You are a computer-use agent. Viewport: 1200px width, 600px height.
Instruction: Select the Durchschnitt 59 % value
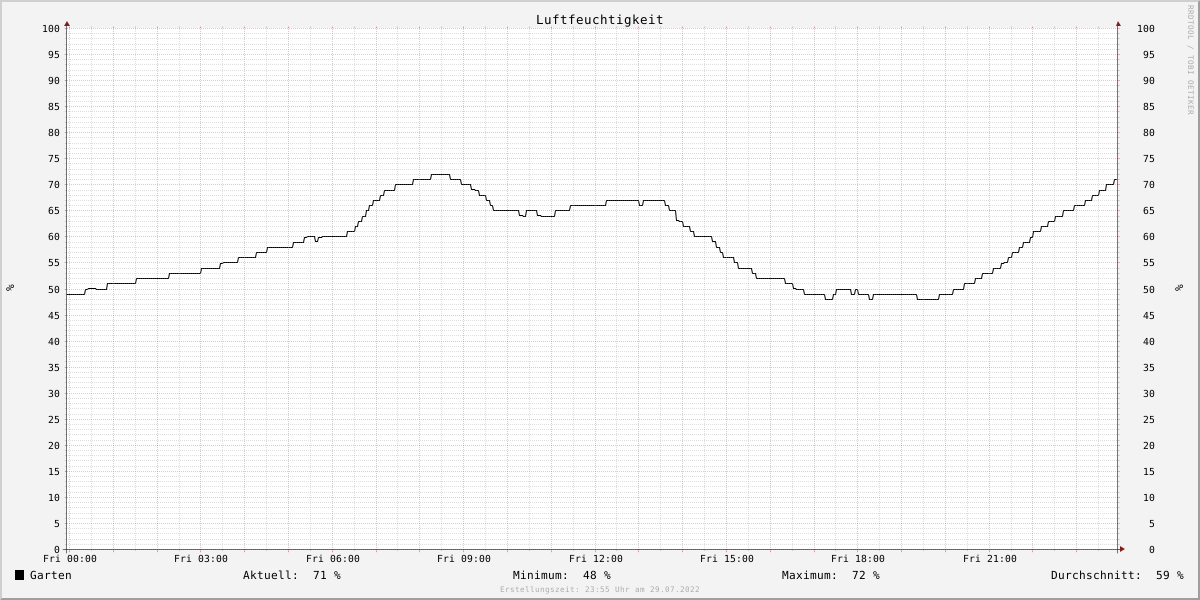[1170, 575]
